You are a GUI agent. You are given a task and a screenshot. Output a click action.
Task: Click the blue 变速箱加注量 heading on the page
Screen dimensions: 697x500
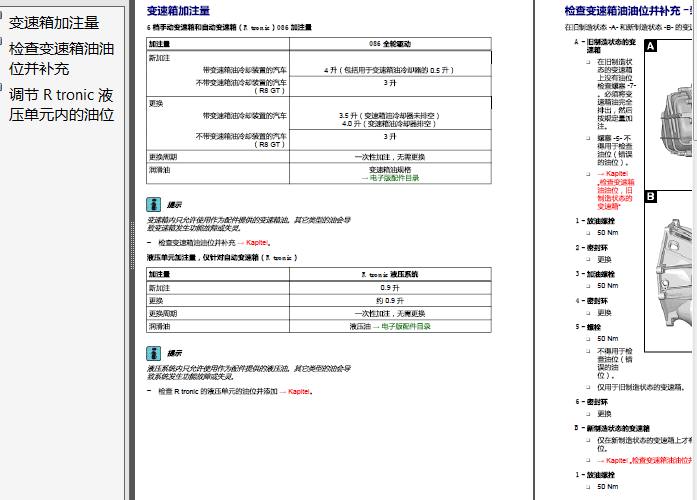coord(178,11)
